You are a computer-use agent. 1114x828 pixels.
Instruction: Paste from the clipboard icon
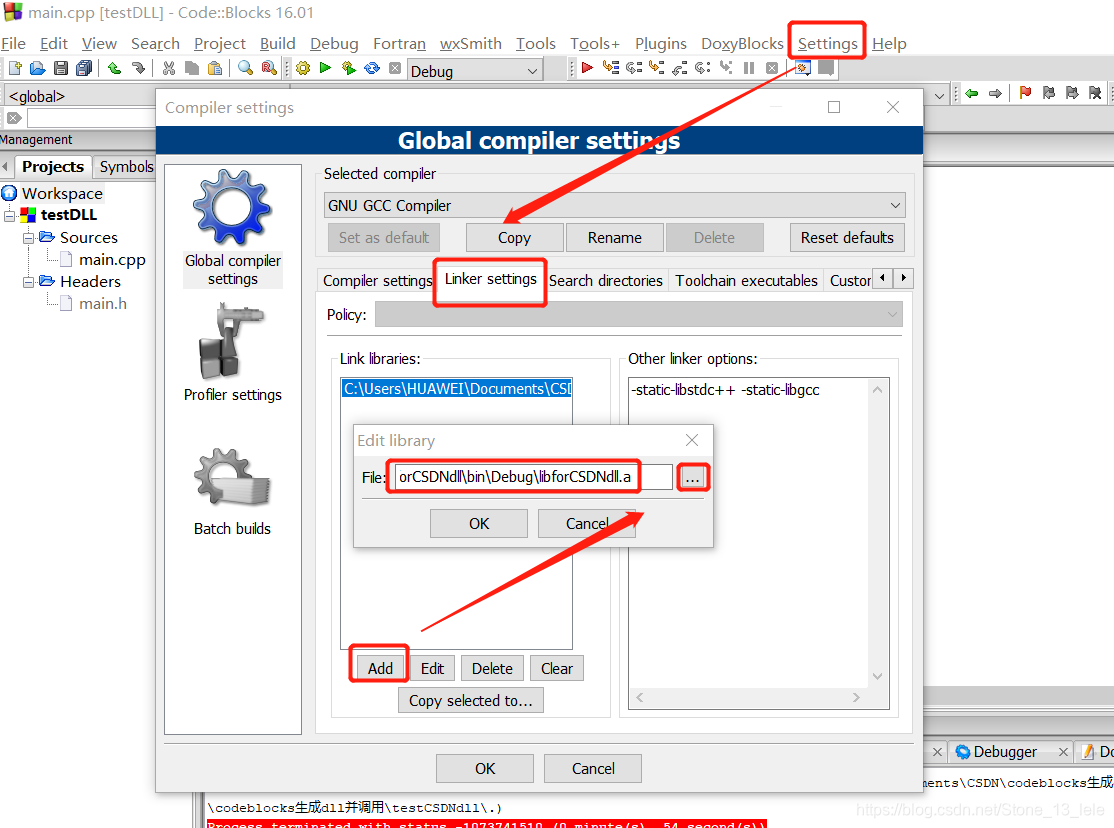coord(215,68)
